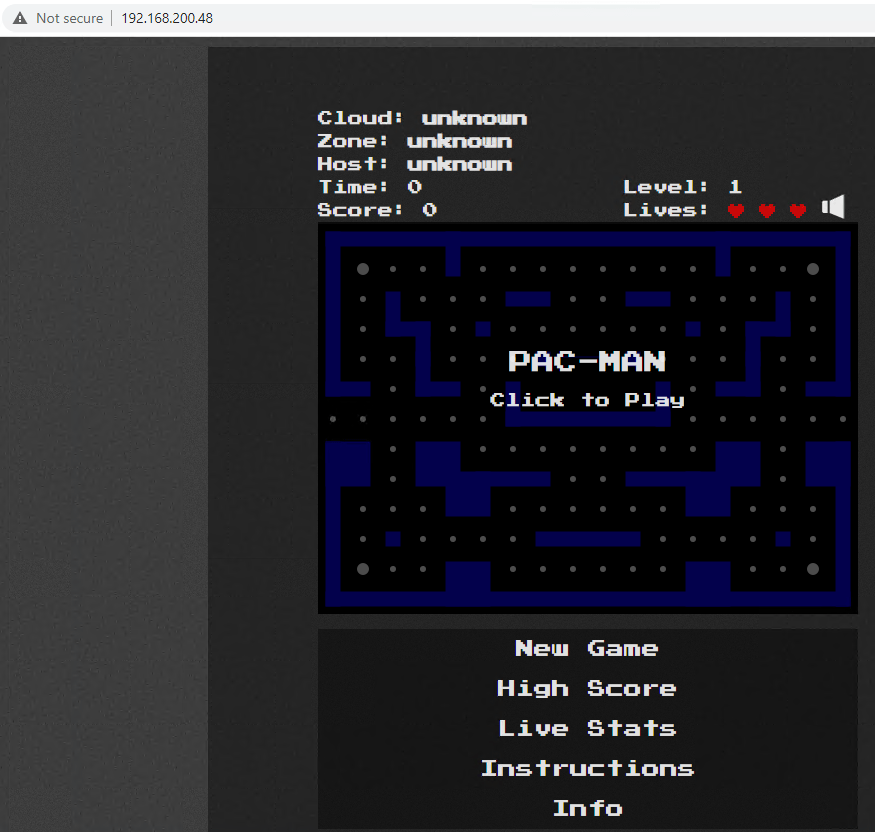This screenshot has height=832, width=875.
Task: Click the middle red heart life icon
Action: pos(767,210)
